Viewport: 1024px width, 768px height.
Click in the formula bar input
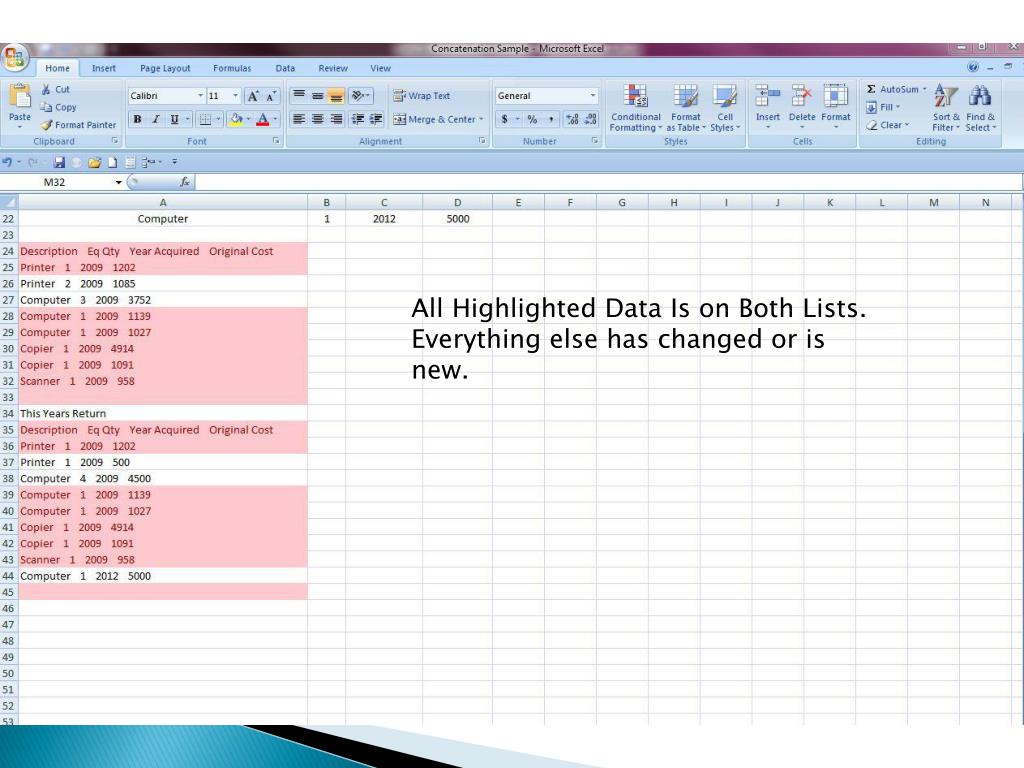pos(607,182)
